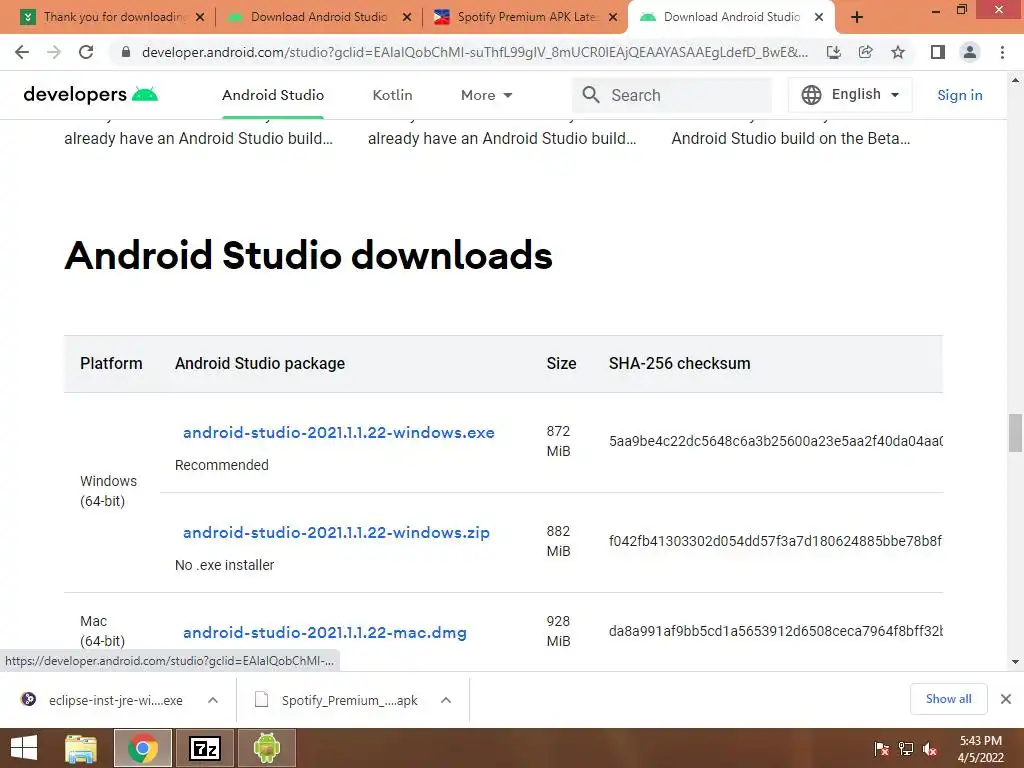
Task: Select the Android Studio nav tab
Action: coord(273,95)
